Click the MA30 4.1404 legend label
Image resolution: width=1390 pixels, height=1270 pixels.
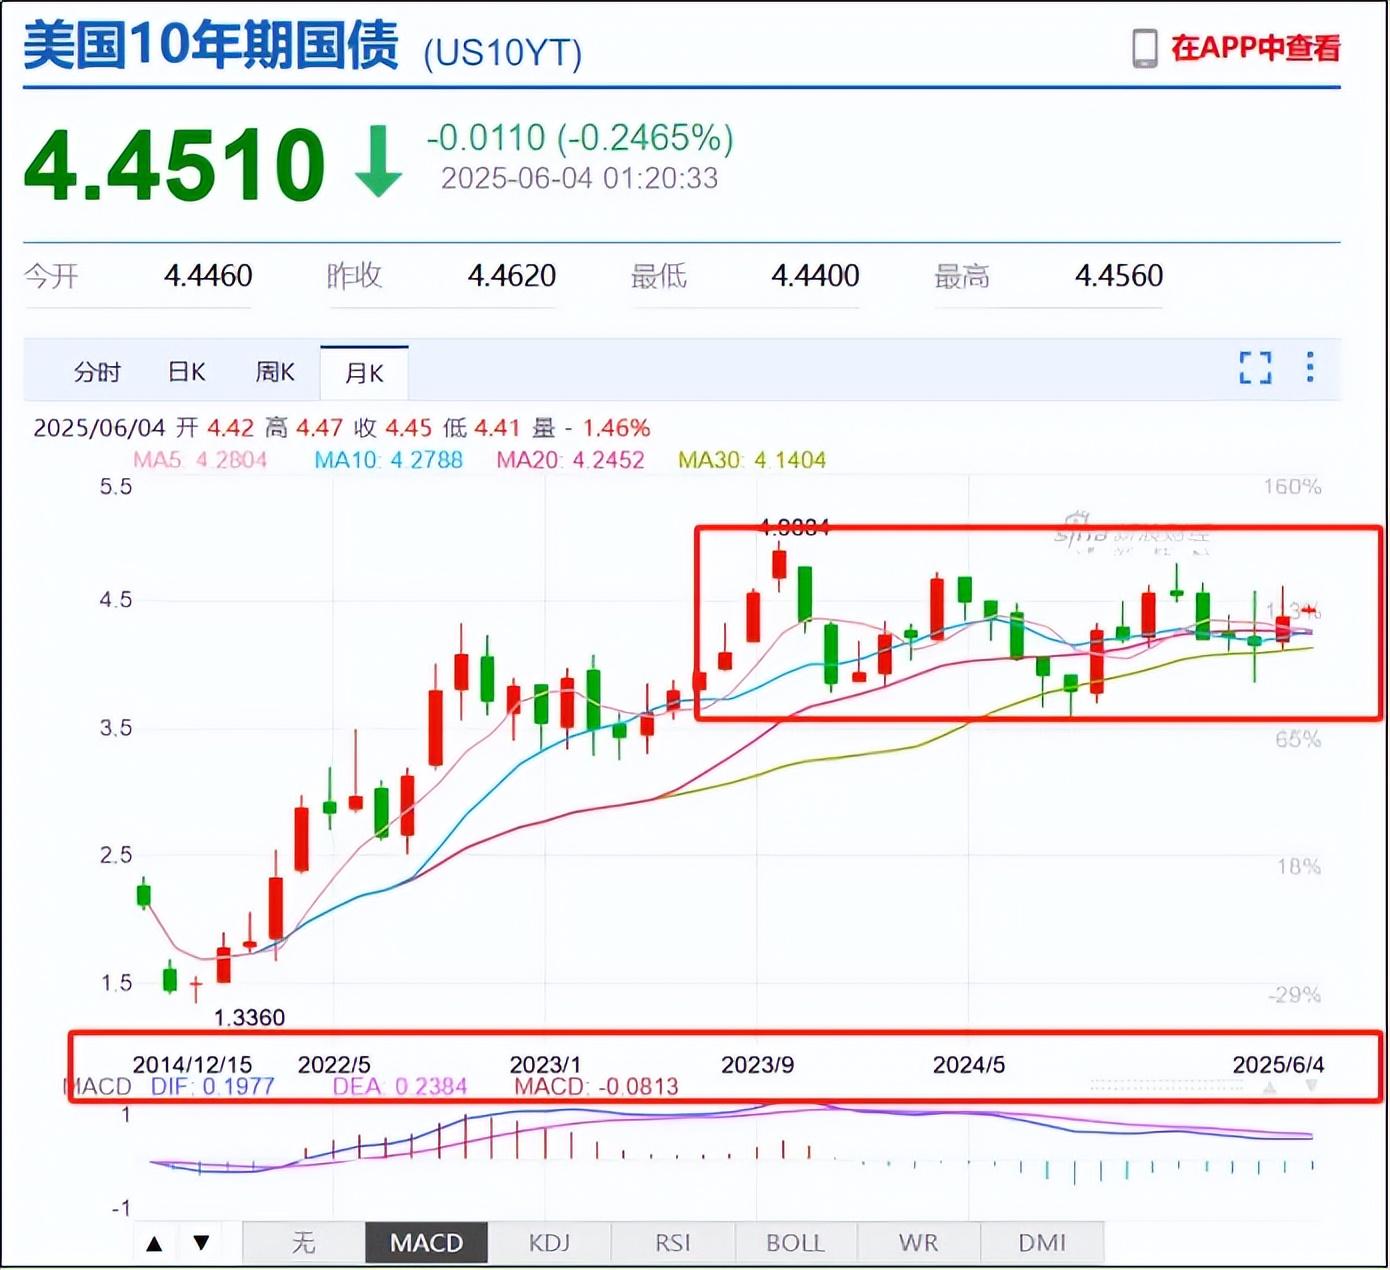(x=752, y=460)
